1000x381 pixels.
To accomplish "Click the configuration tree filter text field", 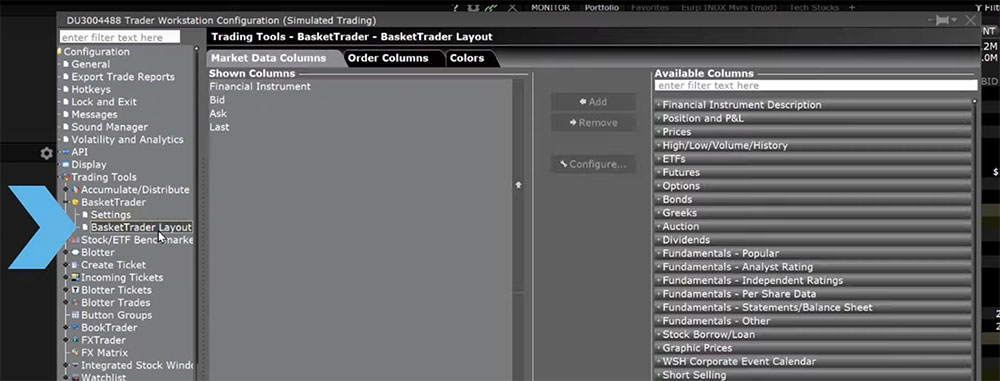I will coord(120,38).
